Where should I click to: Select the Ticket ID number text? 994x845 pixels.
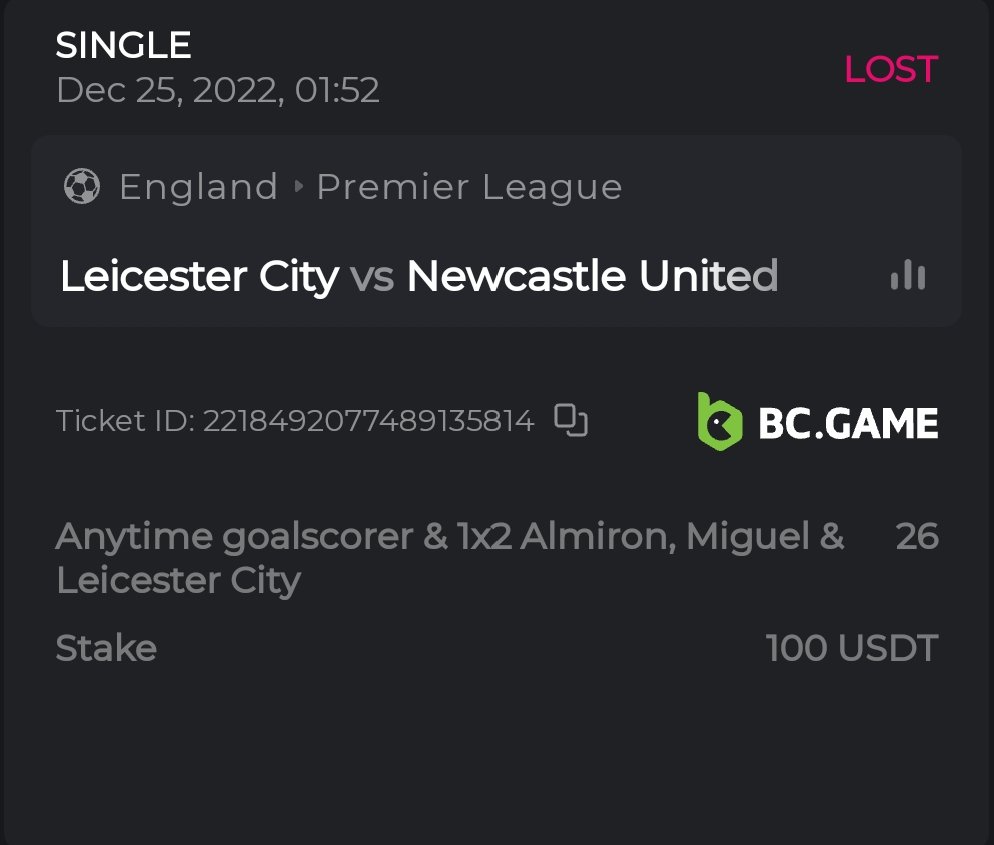368,421
